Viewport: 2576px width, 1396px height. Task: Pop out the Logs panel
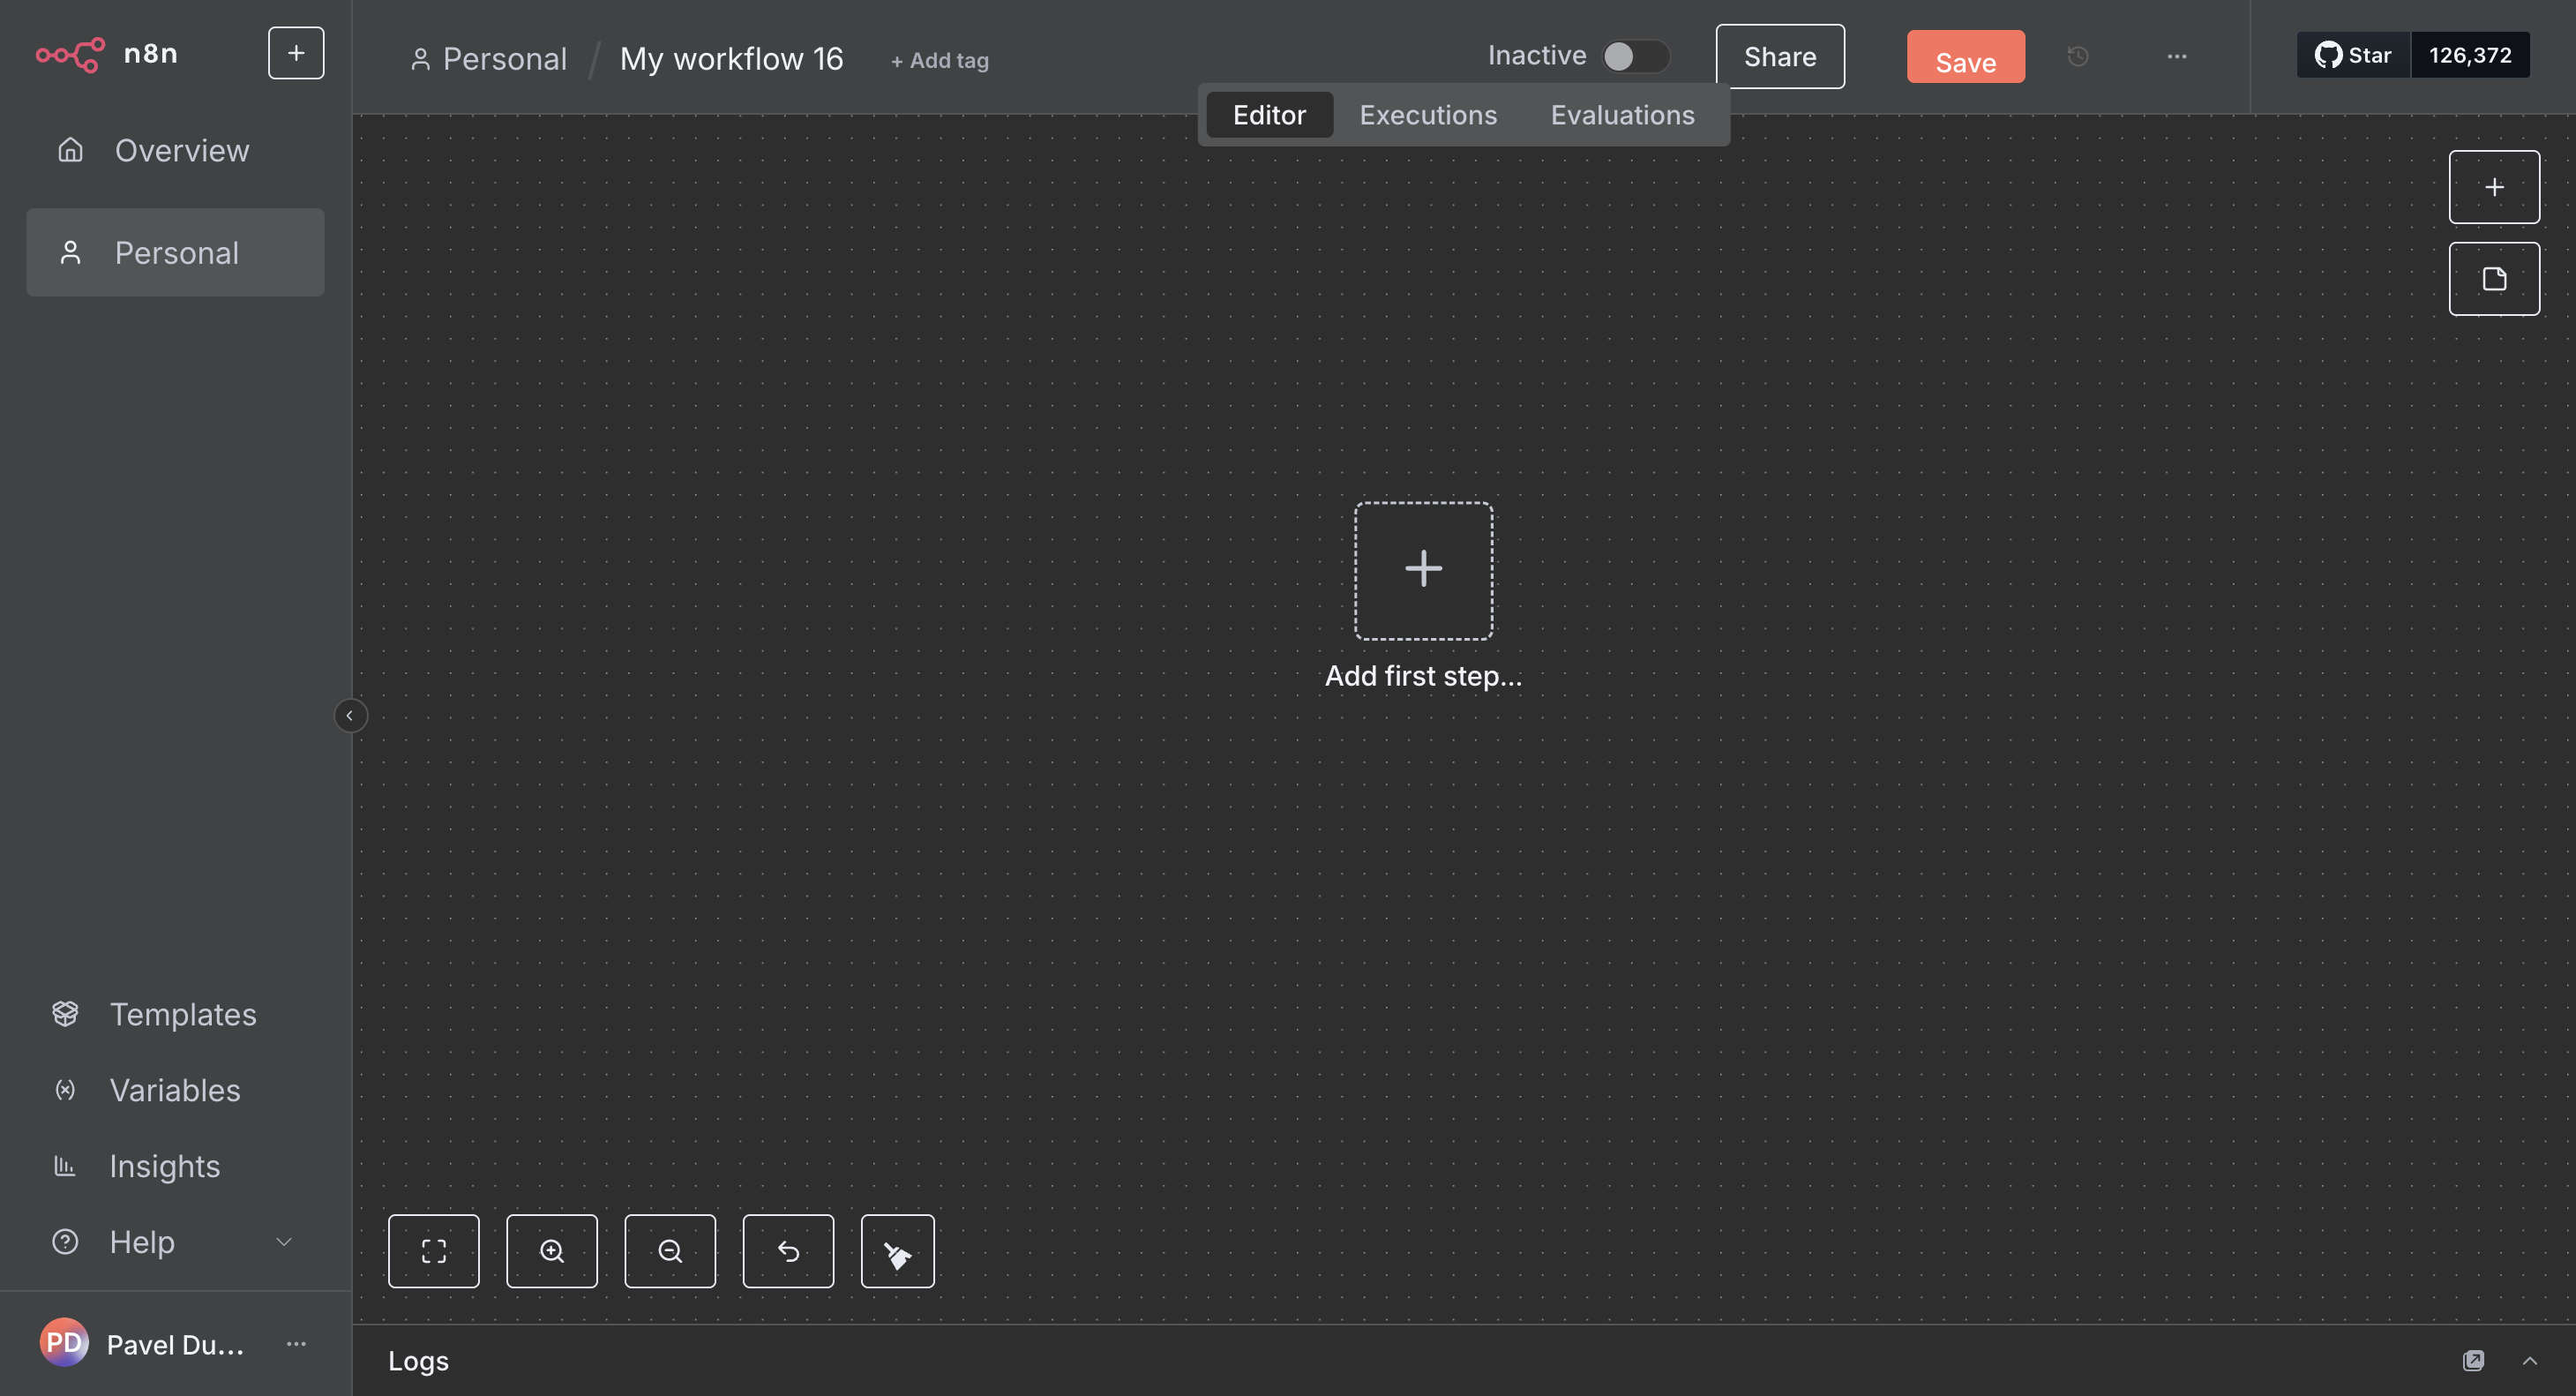point(2472,1360)
